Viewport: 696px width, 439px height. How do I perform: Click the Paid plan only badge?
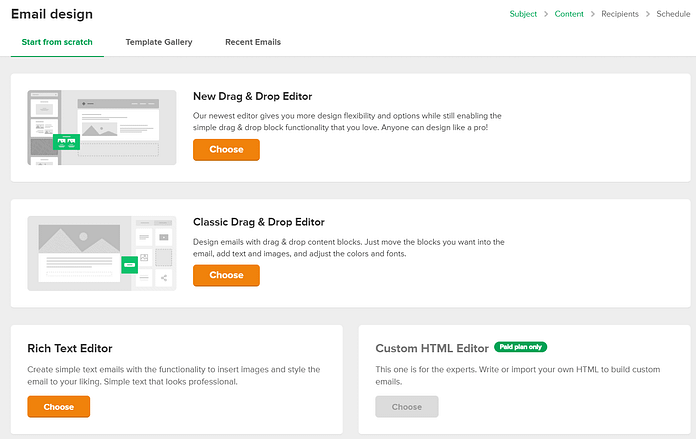(520, 347)
